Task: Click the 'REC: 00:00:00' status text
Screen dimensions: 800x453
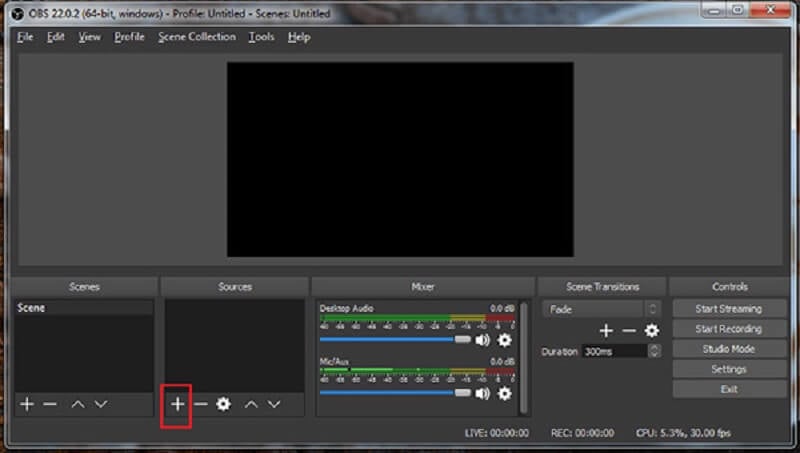Action: [x=582, y=433]
